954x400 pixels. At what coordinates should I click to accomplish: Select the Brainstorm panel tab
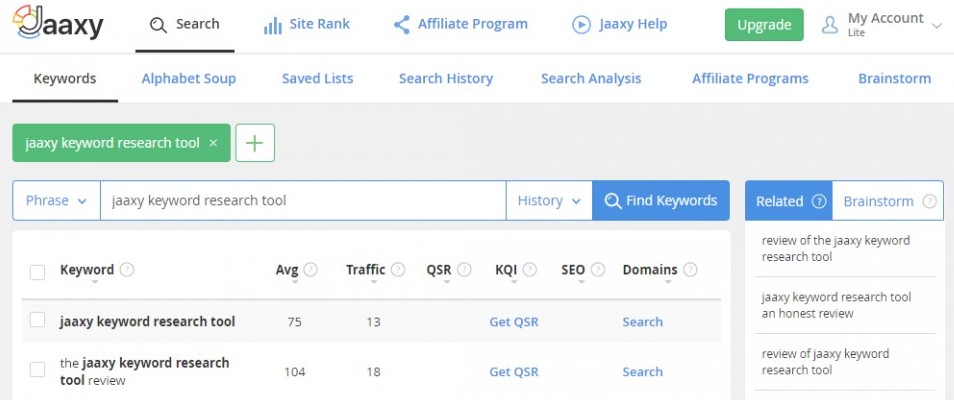pos(888,201)
